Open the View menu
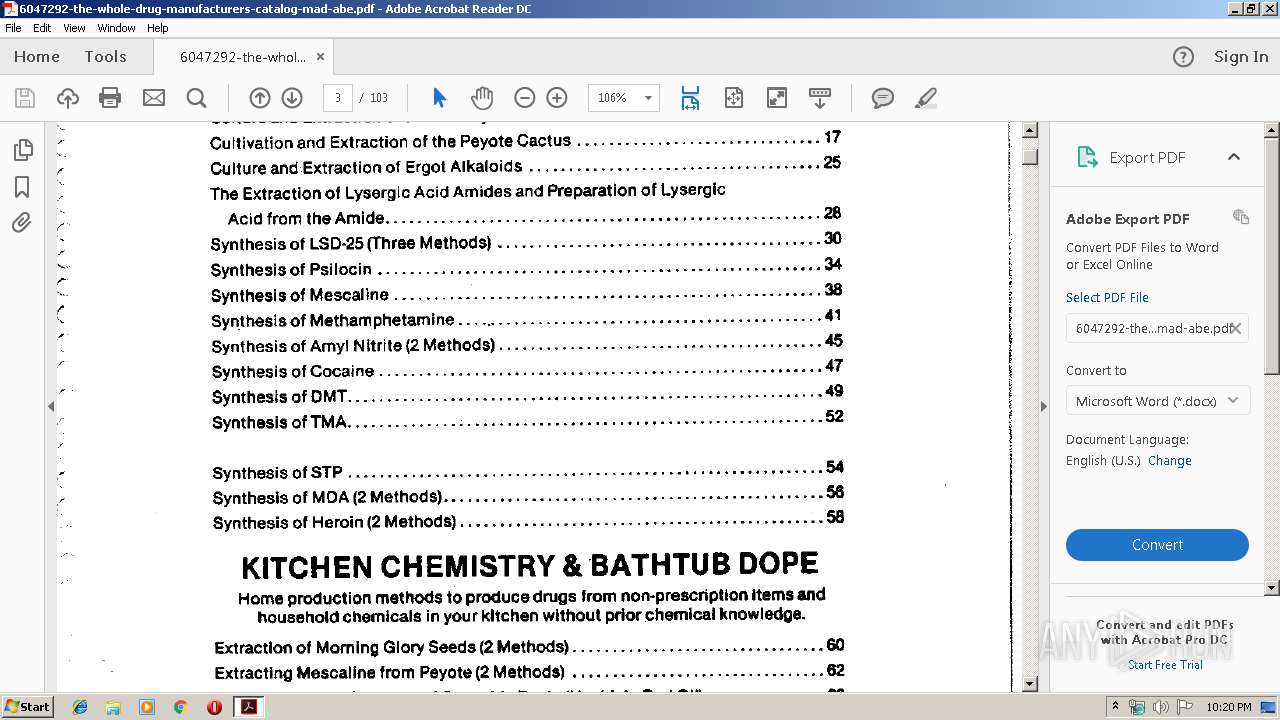This screenshot has width=1280, height=720. click(x=75, y=28)
